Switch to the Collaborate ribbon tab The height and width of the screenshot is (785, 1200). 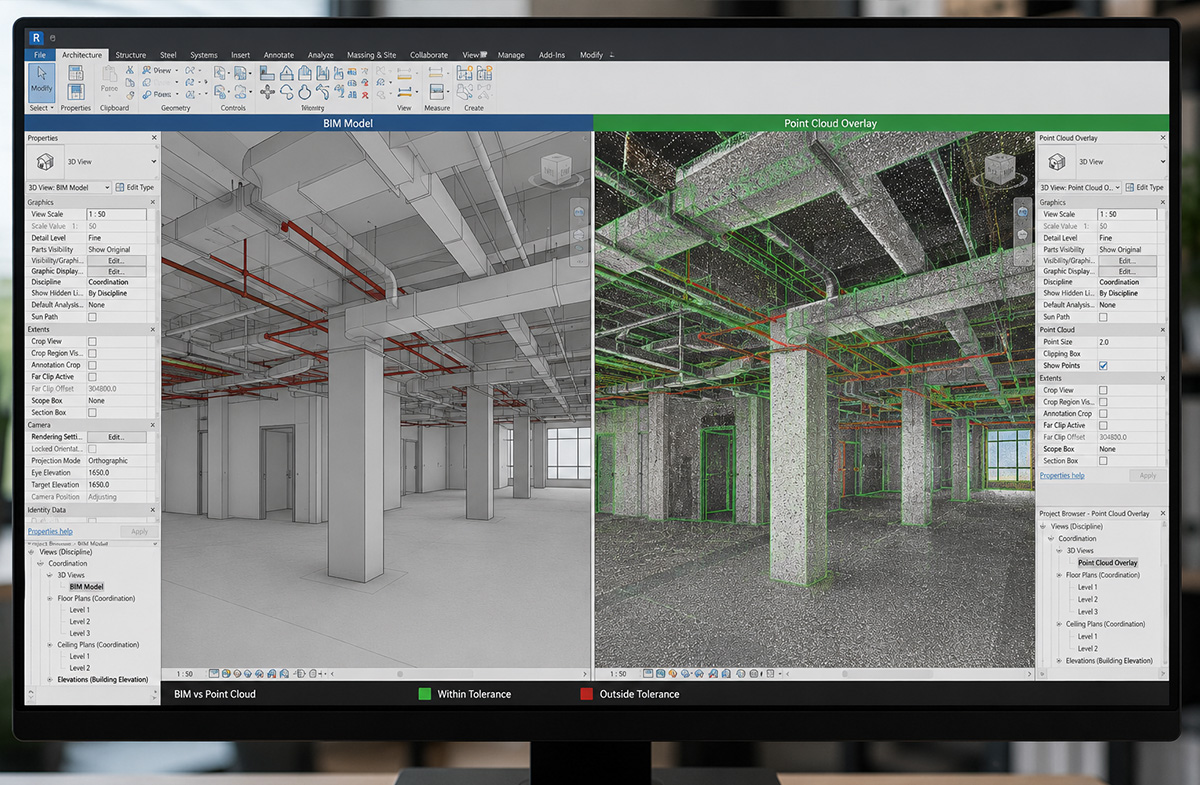click(429, 55)
